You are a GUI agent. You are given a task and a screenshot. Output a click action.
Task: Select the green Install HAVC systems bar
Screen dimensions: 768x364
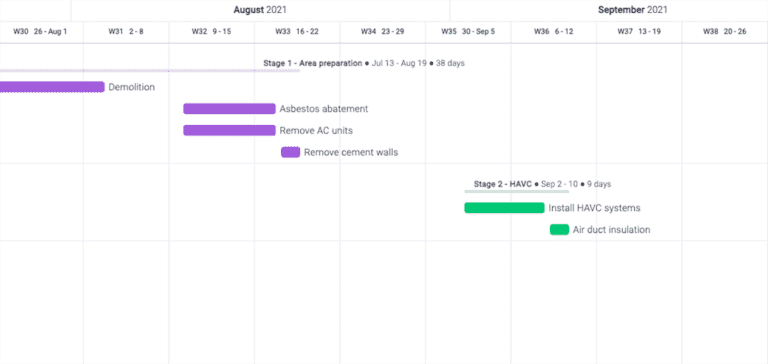pyautogui.click(x=504, y=208)
